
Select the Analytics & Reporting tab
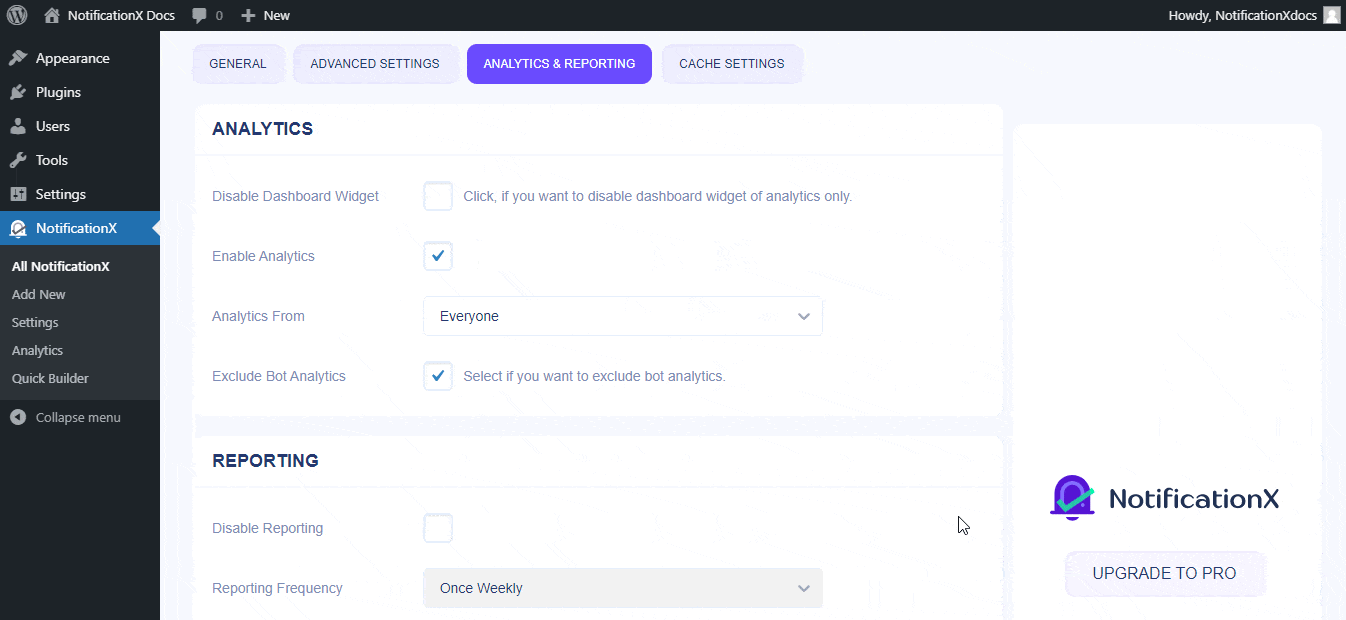click(559, 64)
